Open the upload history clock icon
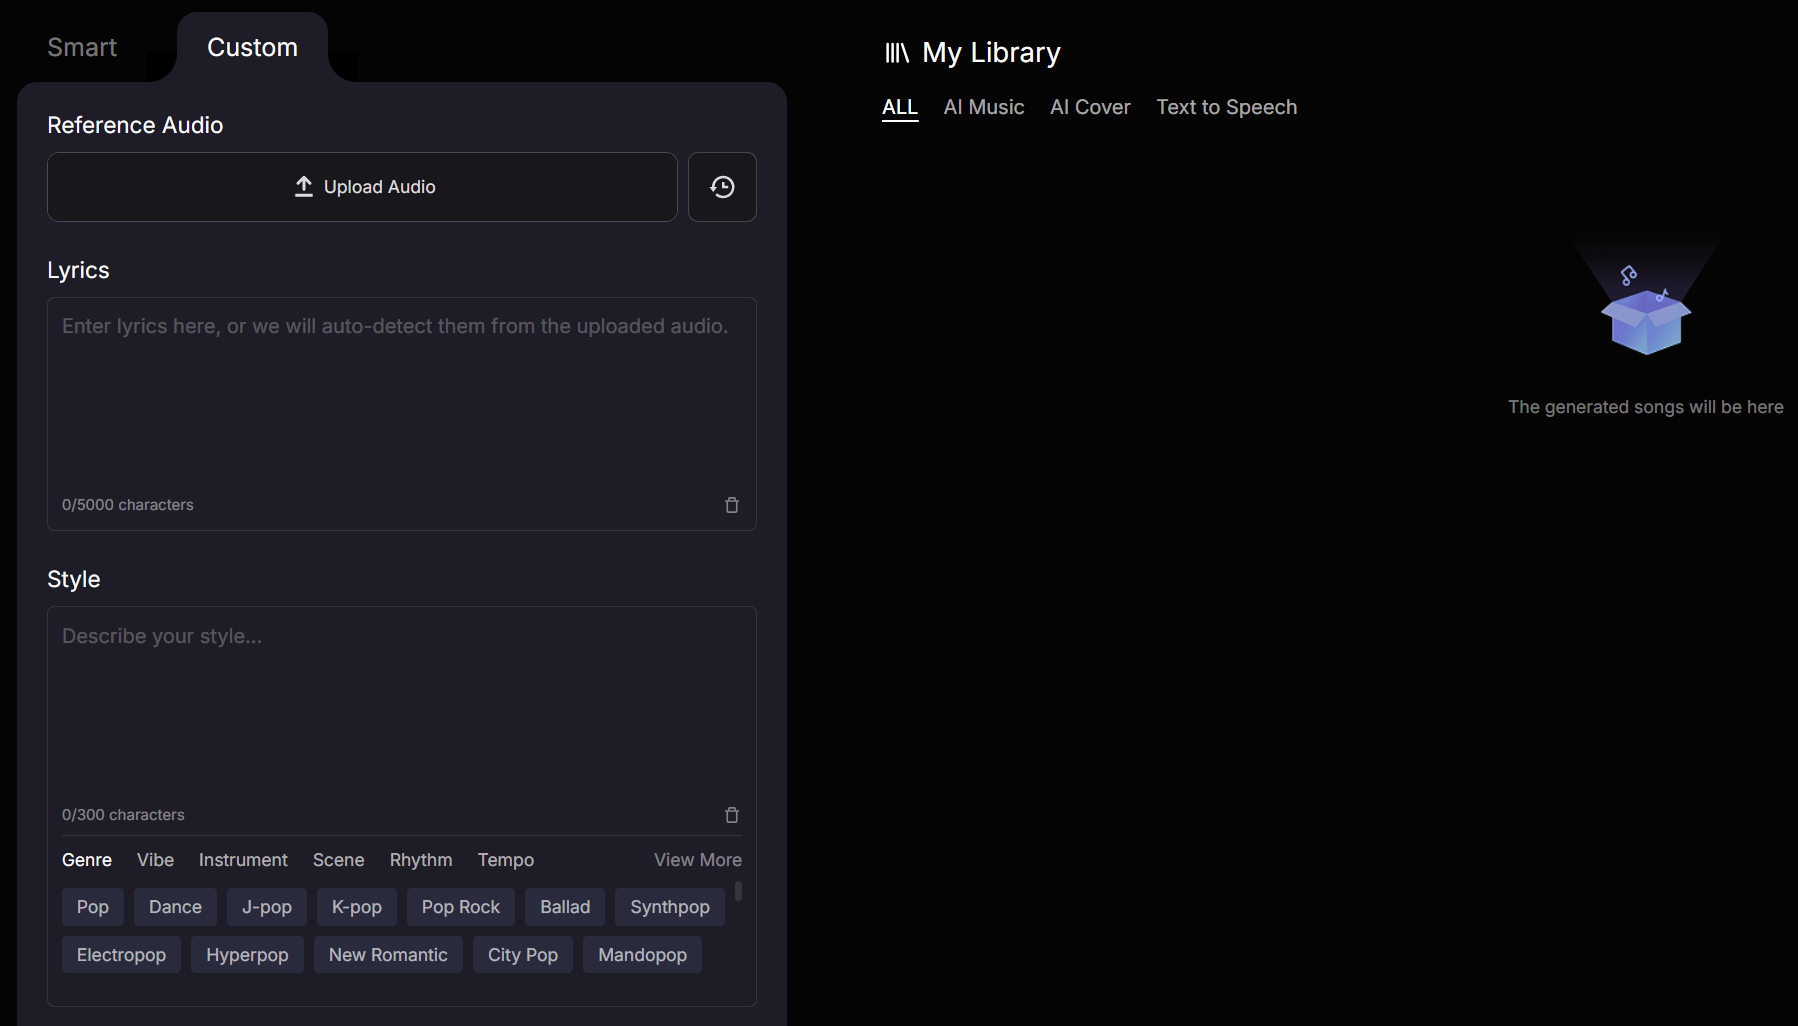This screenshot has height=1026, width=1798. click(x=722, y=187)
